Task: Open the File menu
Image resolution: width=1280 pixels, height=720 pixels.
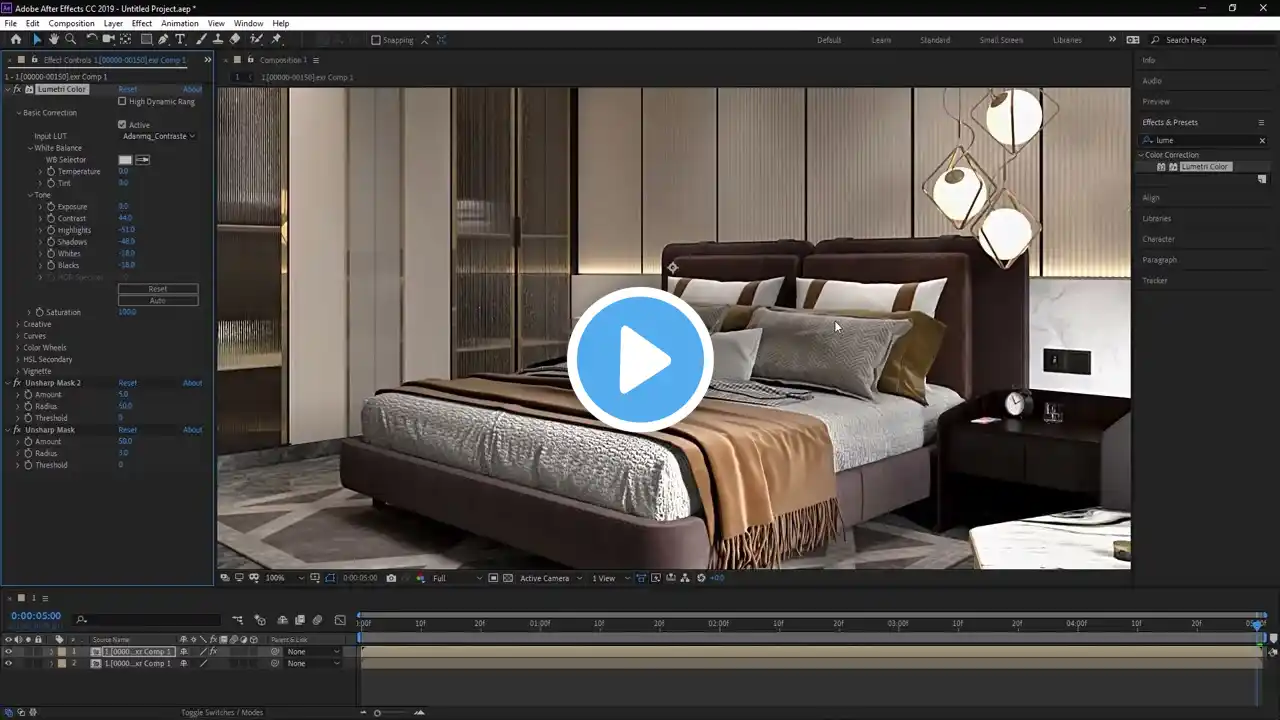Action: pos(11,23)
